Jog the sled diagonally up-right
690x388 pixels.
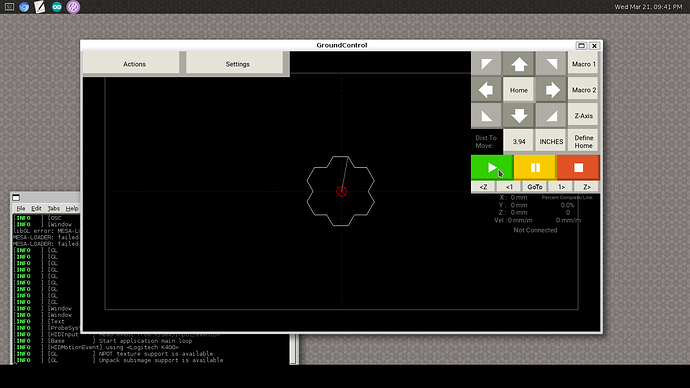tap(551, 64)
